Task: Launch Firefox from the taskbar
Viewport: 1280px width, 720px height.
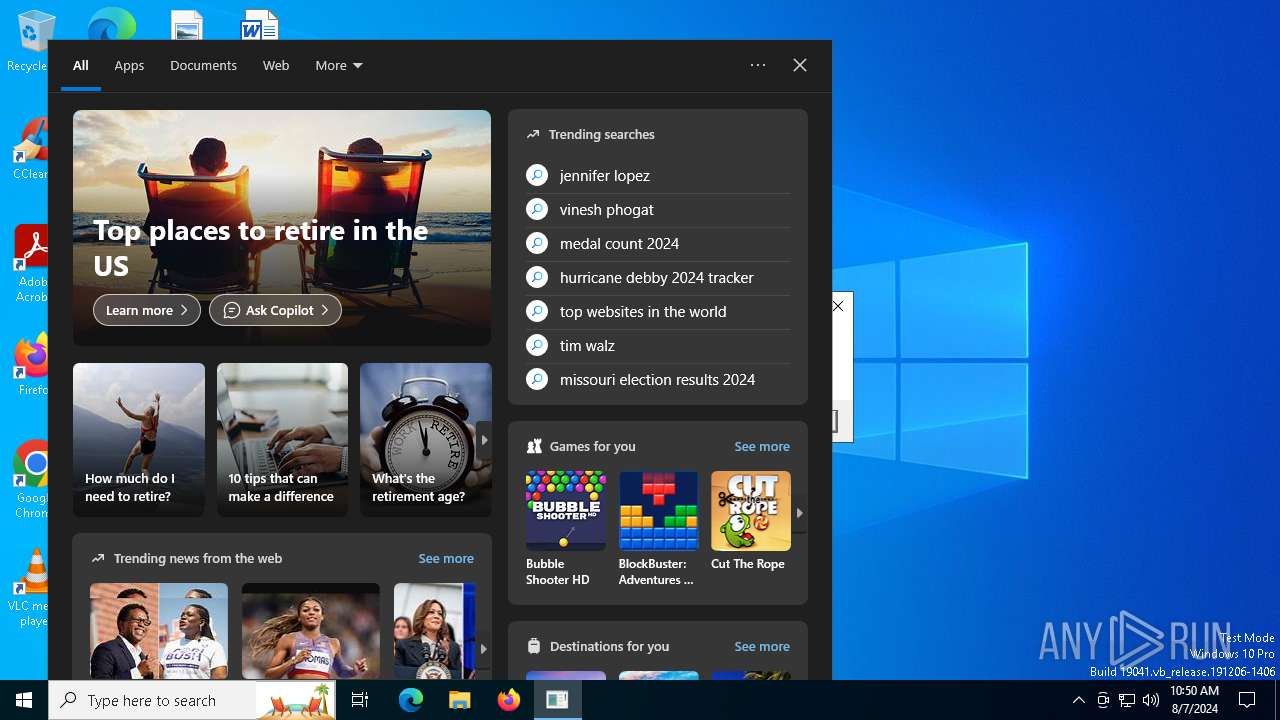Action: (x=508, y=700)
